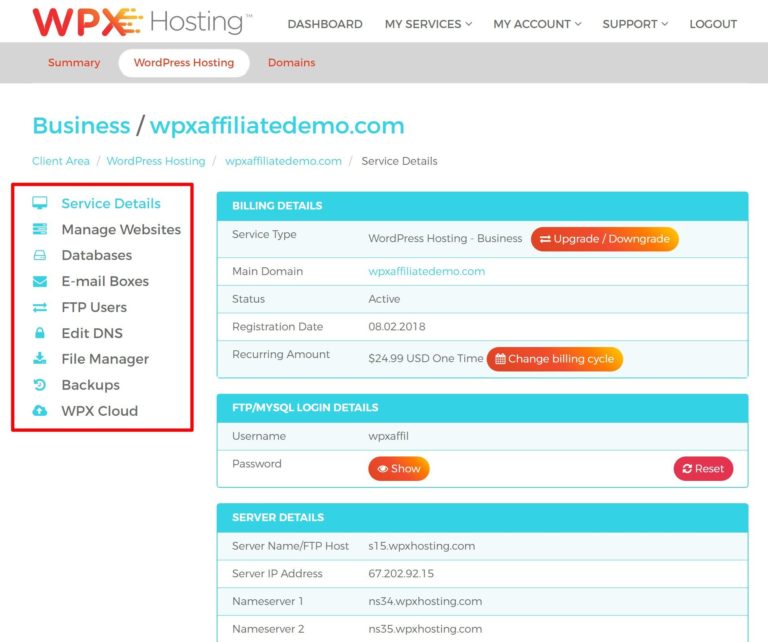Go to Dashboard in top navigation
Image resolution: width=768 pixels, height=642 pixels.
pyautogui.click(x=325, y=24)
